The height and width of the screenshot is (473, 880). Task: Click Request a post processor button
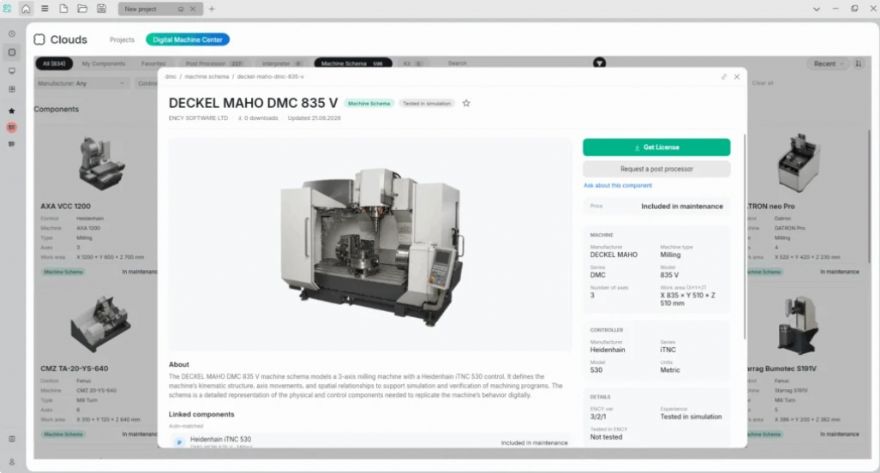click(x=657, y=169)
